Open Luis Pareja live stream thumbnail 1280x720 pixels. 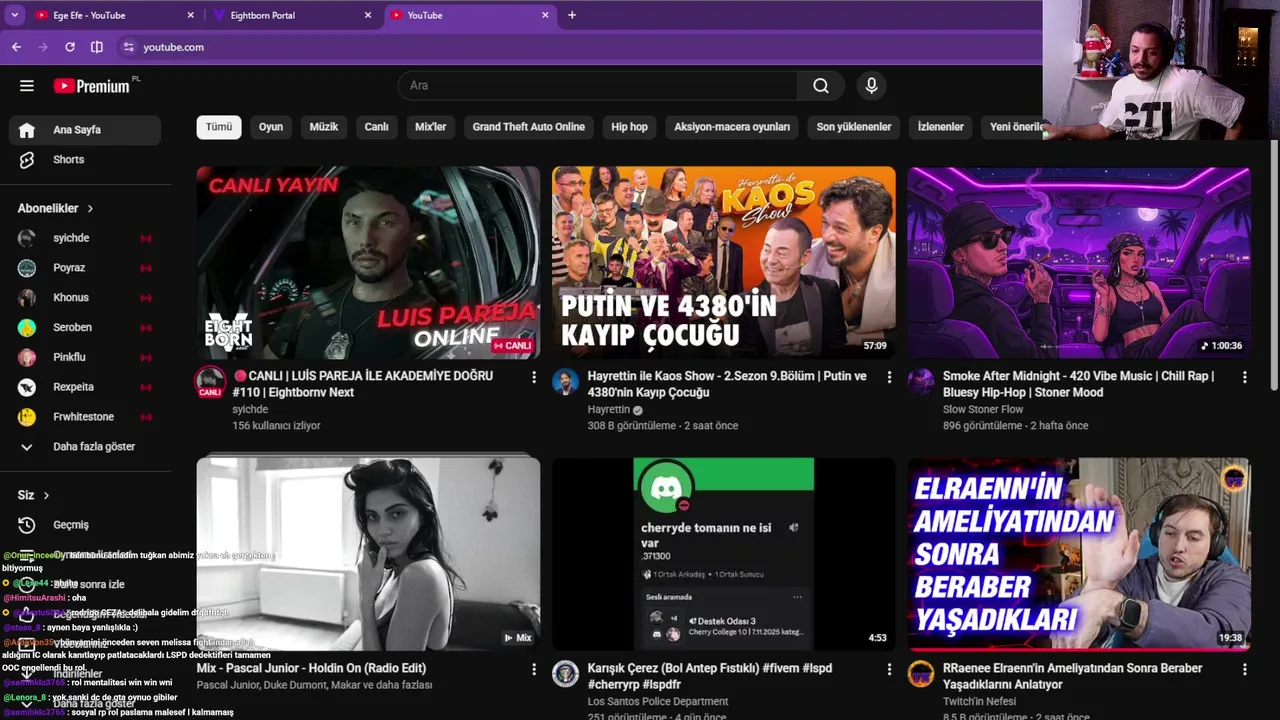(368, 263)
